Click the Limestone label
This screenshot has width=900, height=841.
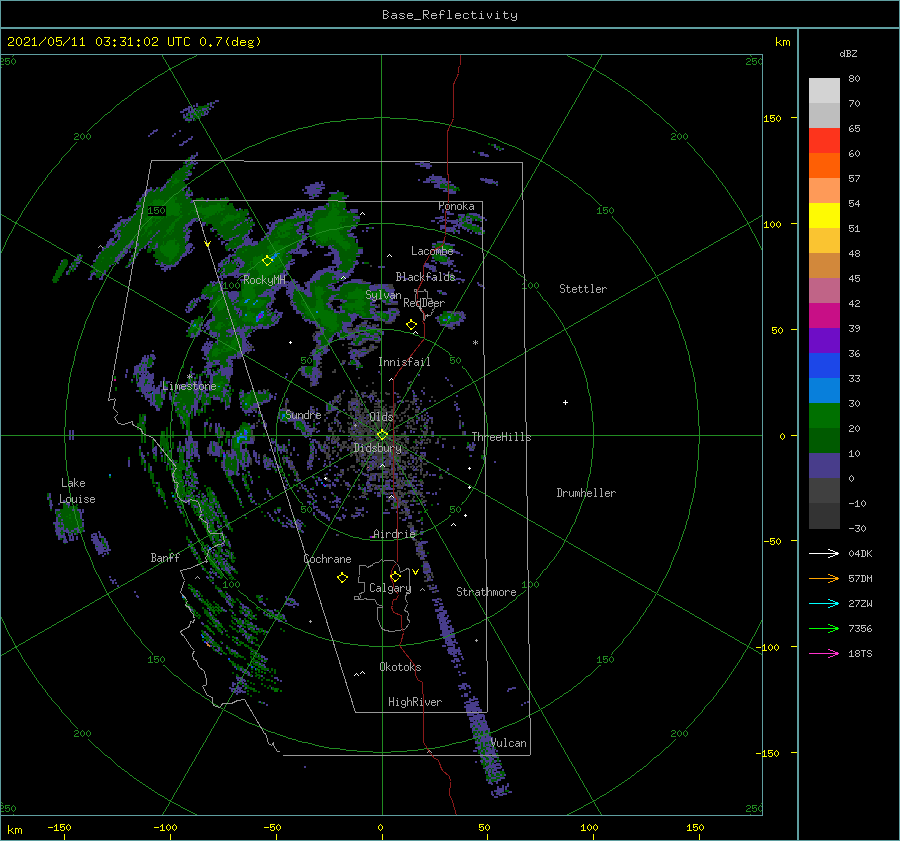tap(189, 386)
